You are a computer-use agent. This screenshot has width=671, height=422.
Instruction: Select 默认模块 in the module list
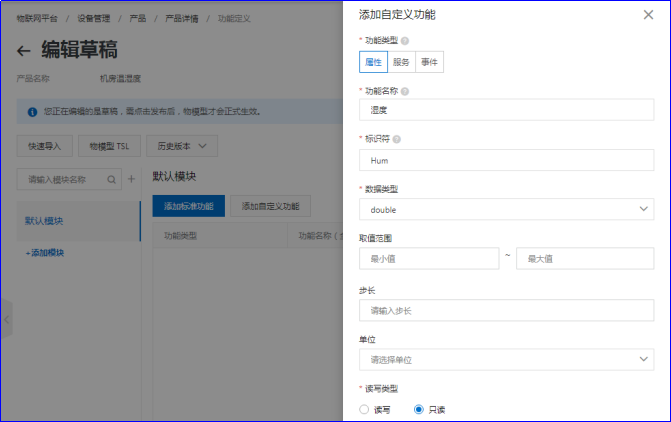pos(79,221)
